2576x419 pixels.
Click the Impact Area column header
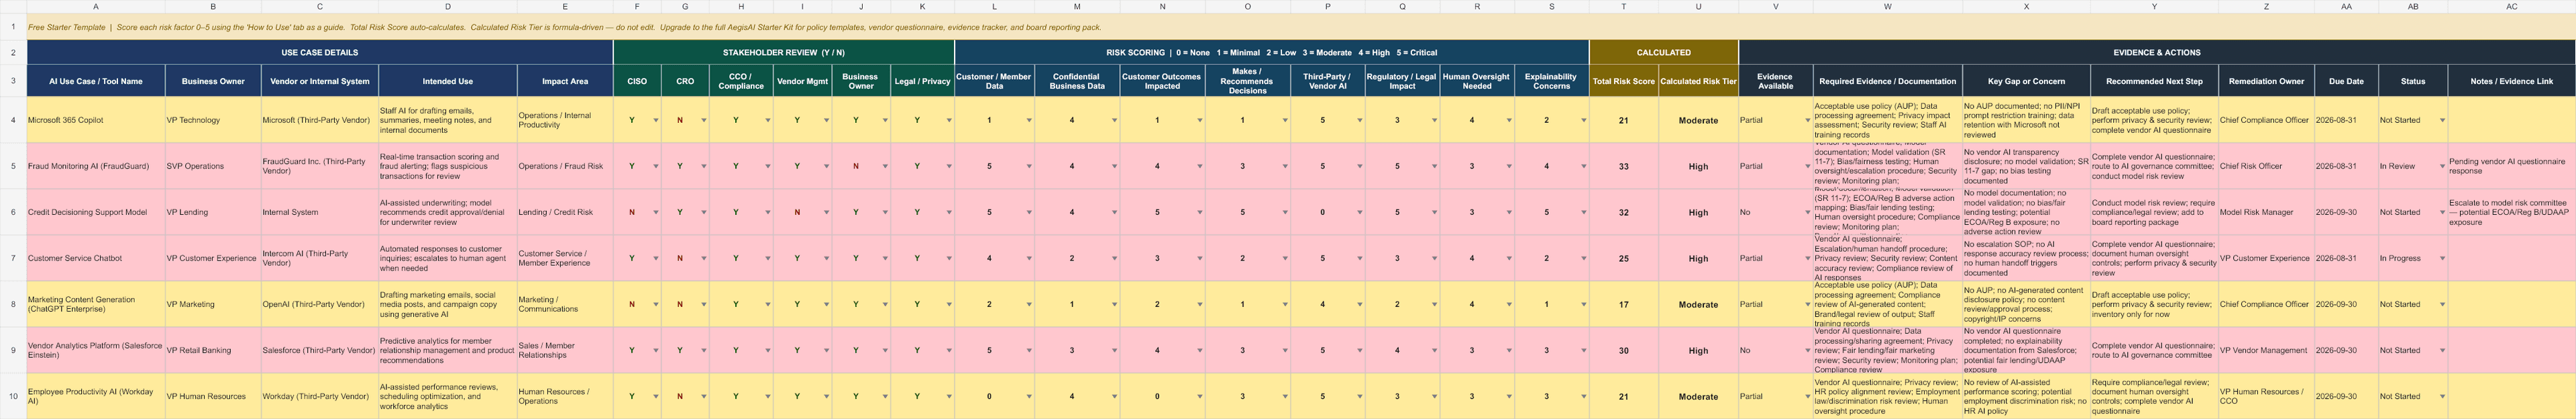coord(565,81)
